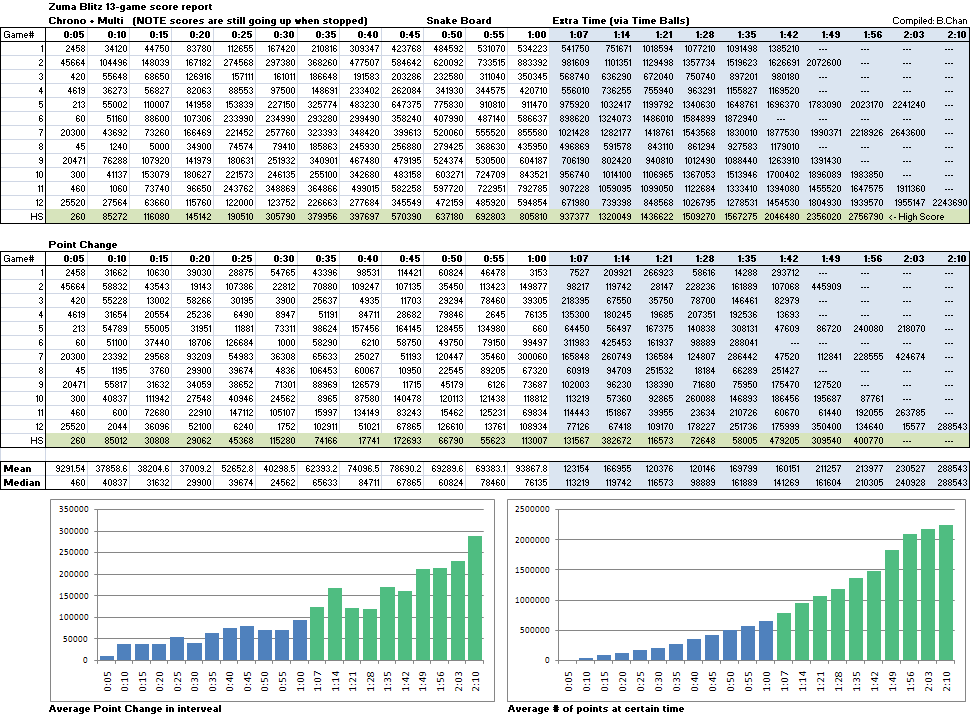Select the 250000 y-axis label
Image resolution: width=970 pixels, height=719 pixels.
click(74, 553)
